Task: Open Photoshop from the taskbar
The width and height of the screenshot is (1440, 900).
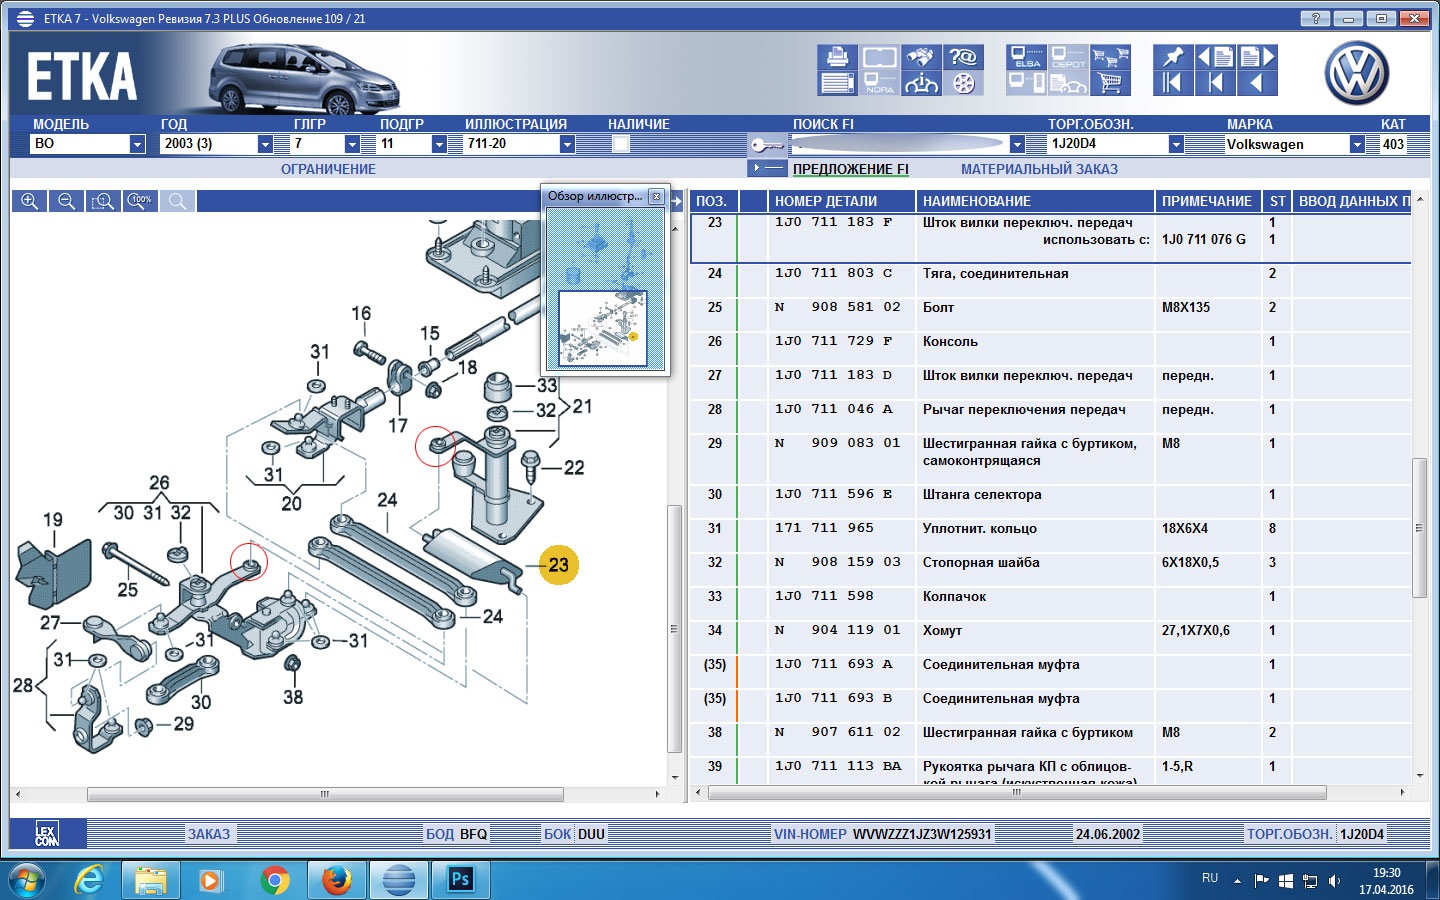Action: [460, 880]
